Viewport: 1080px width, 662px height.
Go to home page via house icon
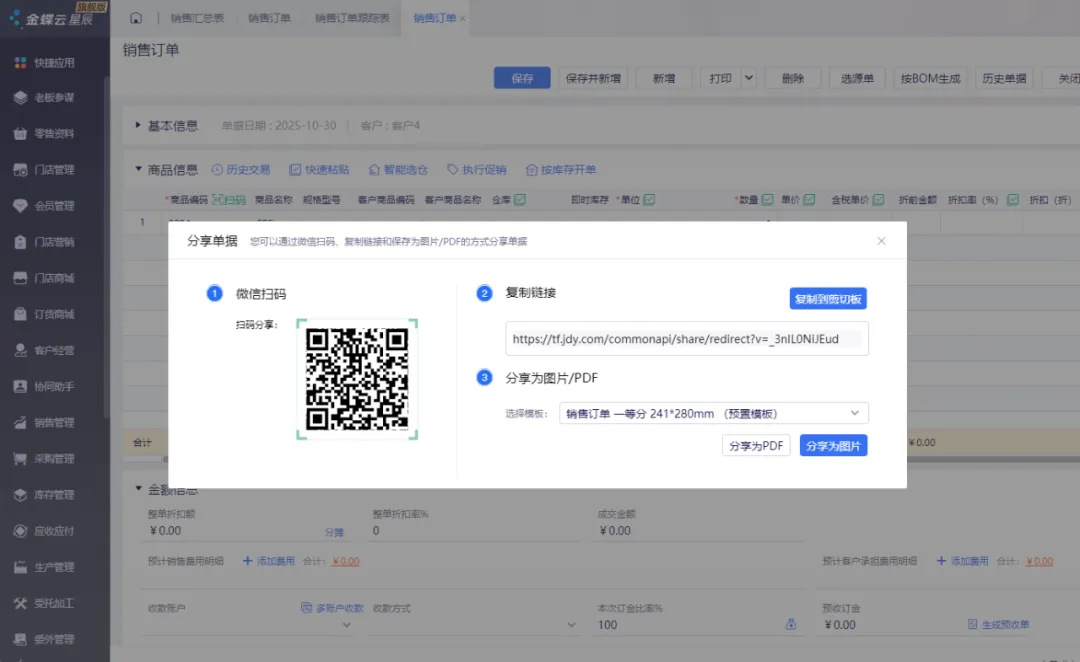pyautogui.click(x=136, y=18)
